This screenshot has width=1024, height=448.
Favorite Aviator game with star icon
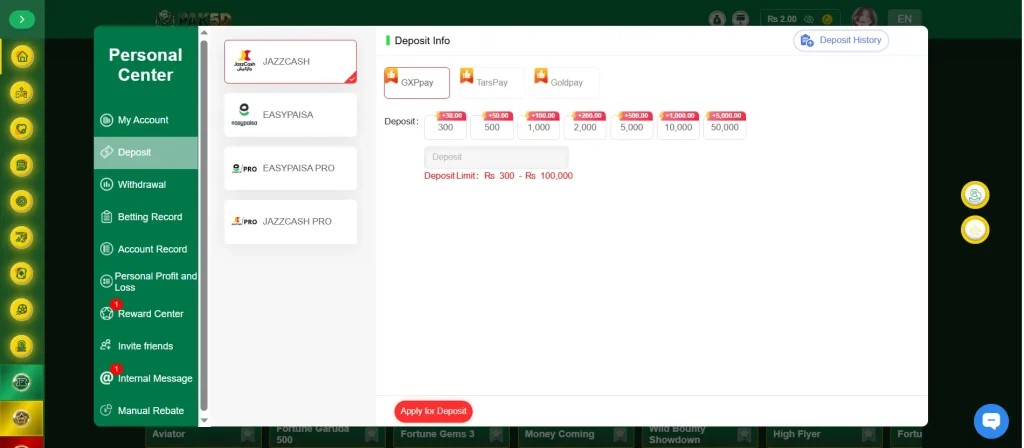tap(248, 434)
